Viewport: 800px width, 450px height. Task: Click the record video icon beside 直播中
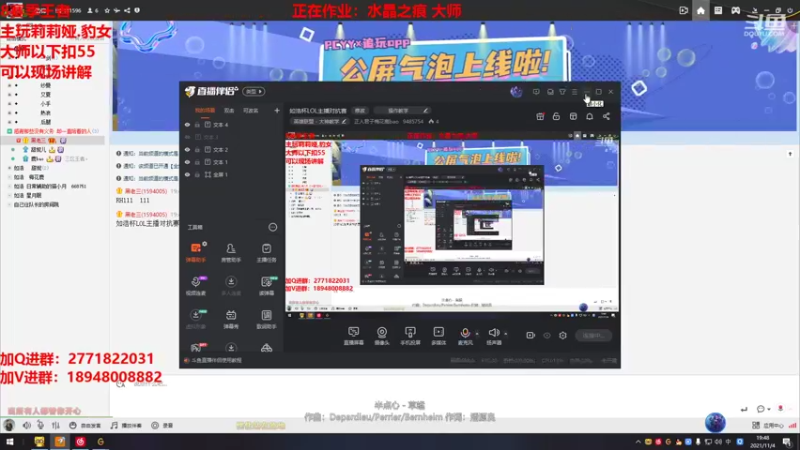pos(531,335)
